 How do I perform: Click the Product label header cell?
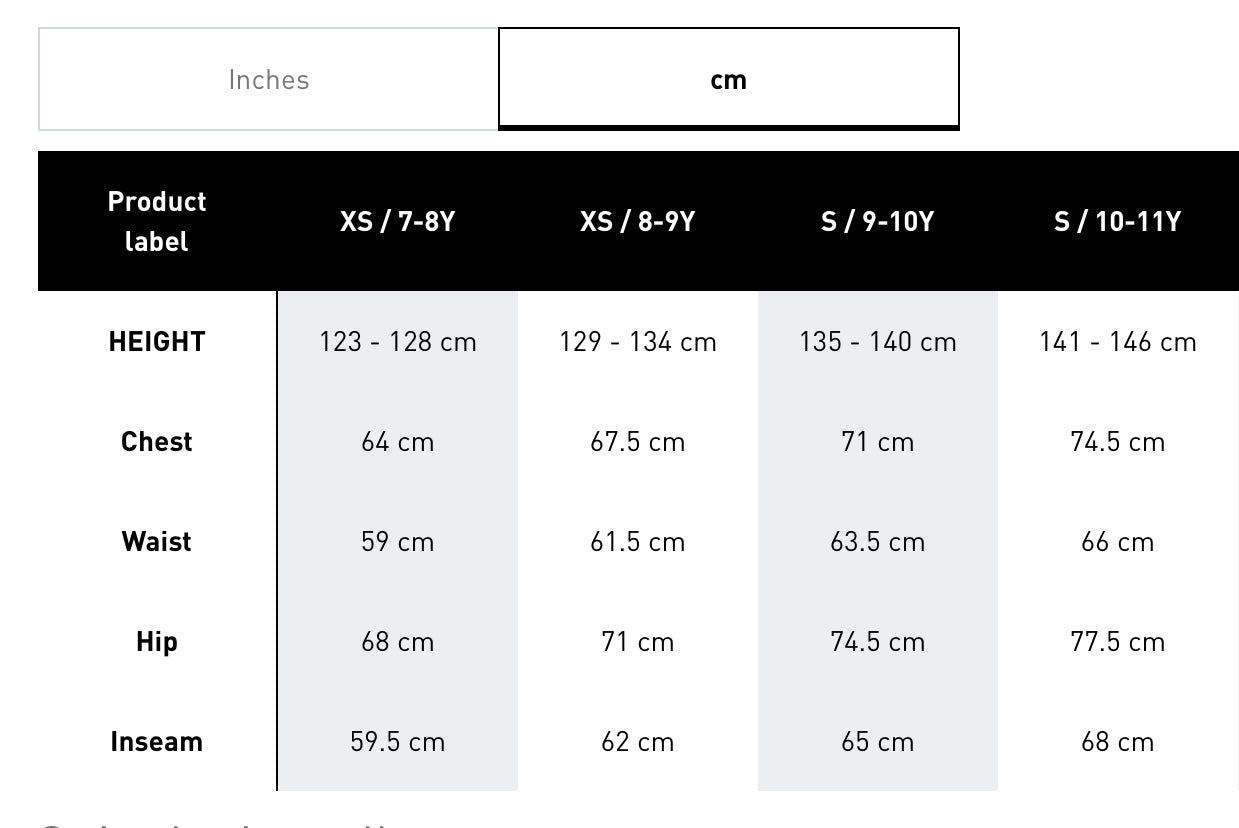pos(156,220)
